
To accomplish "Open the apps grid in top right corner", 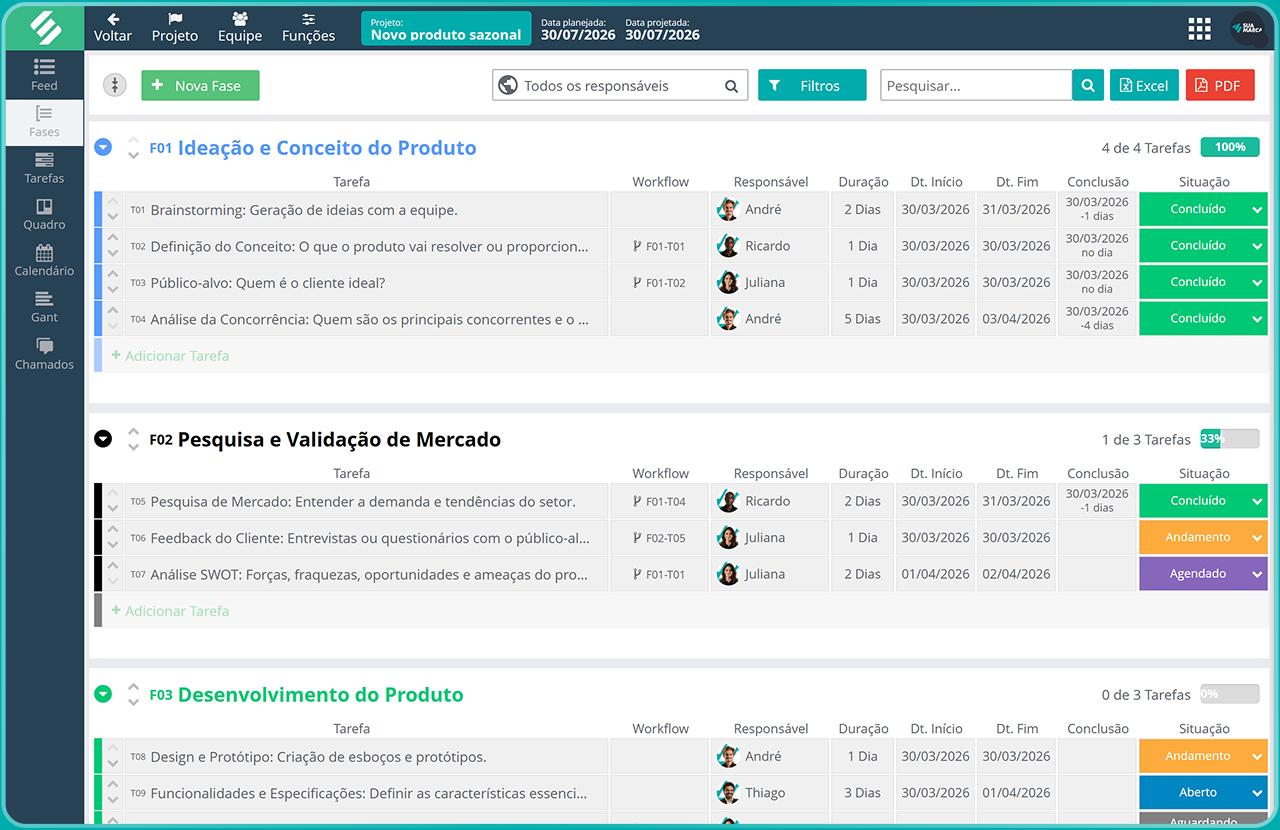I will (x=1199, y=28).
